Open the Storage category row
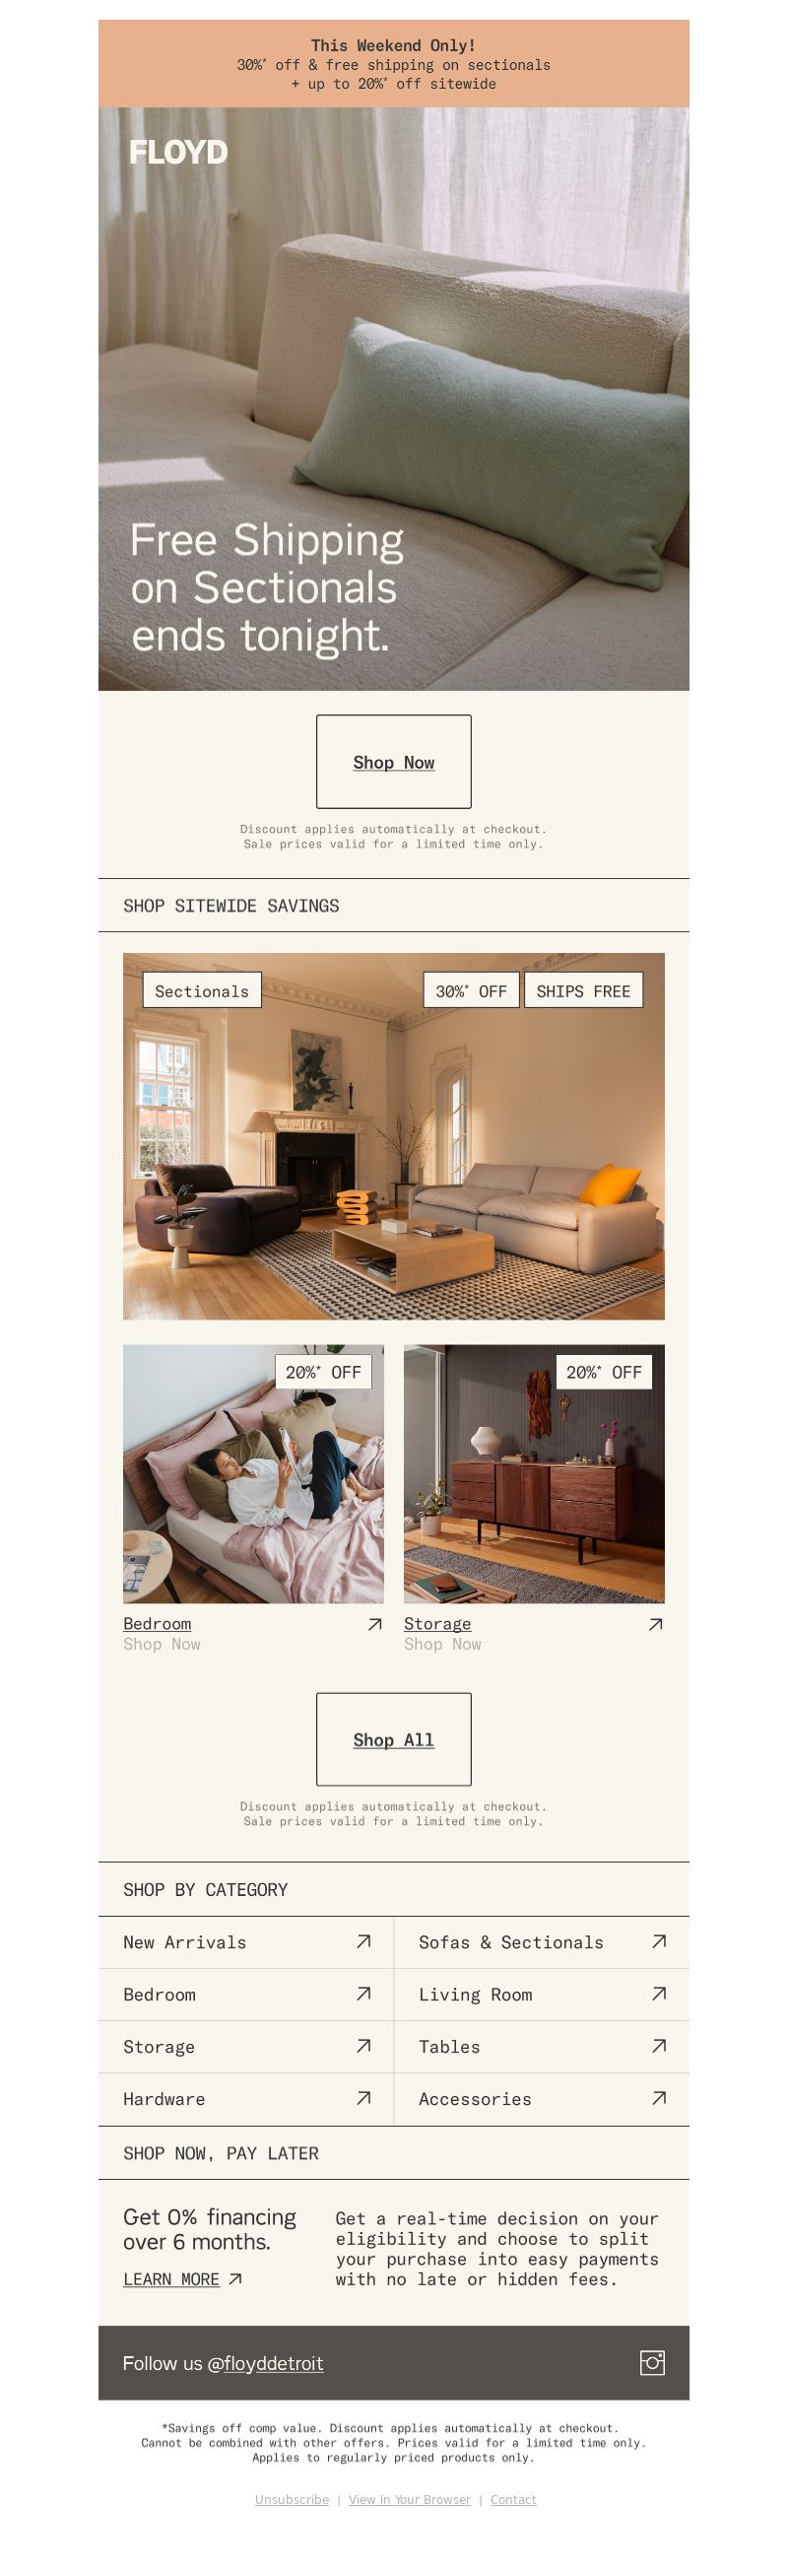 pyautogui.click(x=246, y=2047)
